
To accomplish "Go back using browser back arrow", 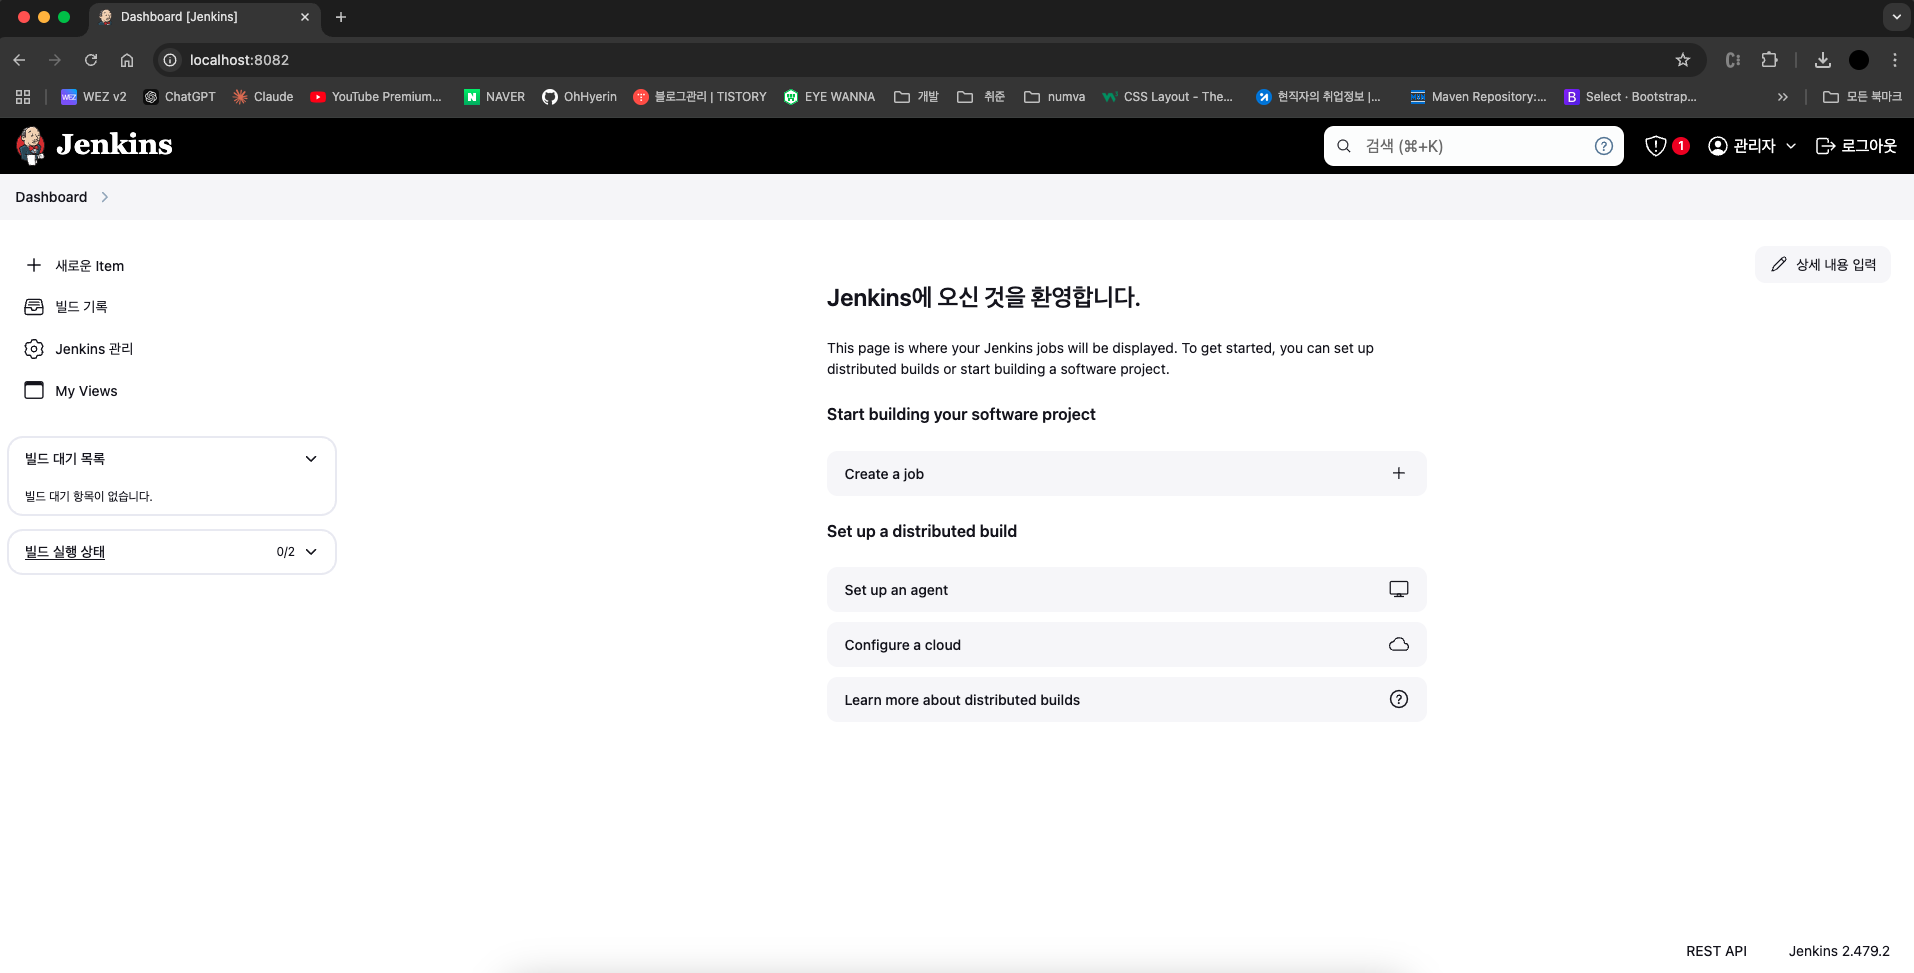I will pos(19,60).
